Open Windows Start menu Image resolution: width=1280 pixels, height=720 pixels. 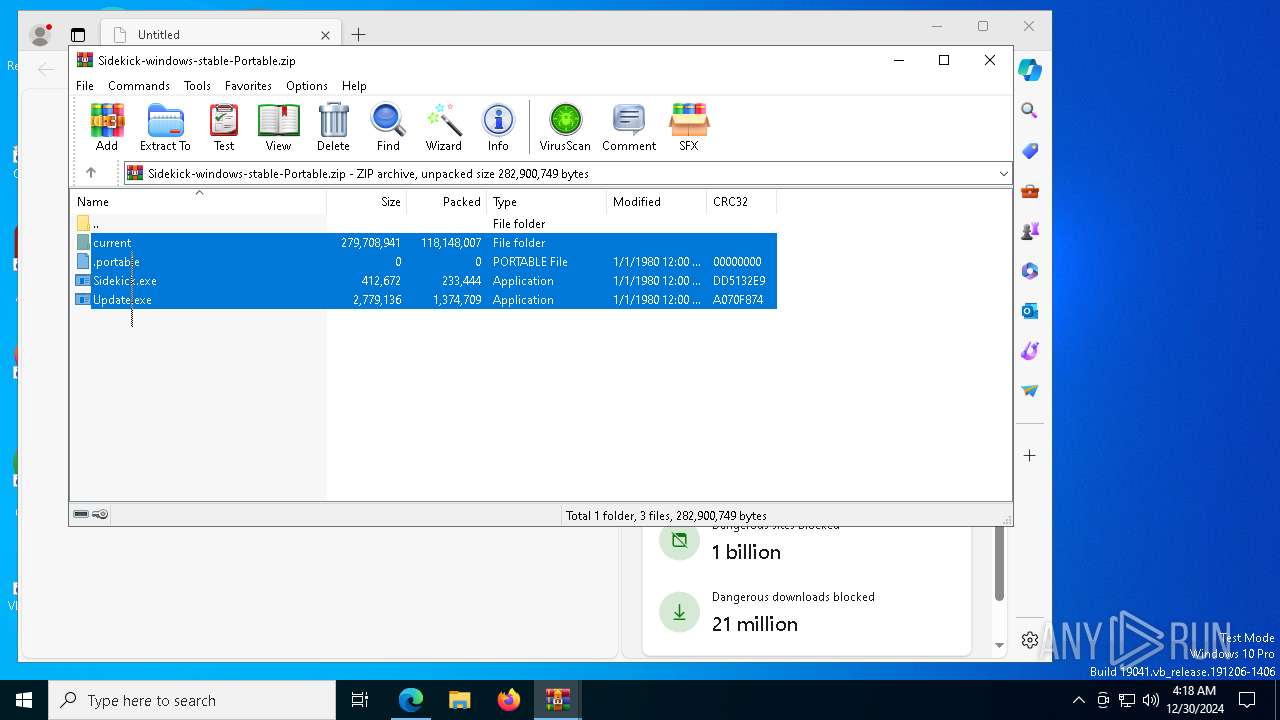click(x=24, y=700)
